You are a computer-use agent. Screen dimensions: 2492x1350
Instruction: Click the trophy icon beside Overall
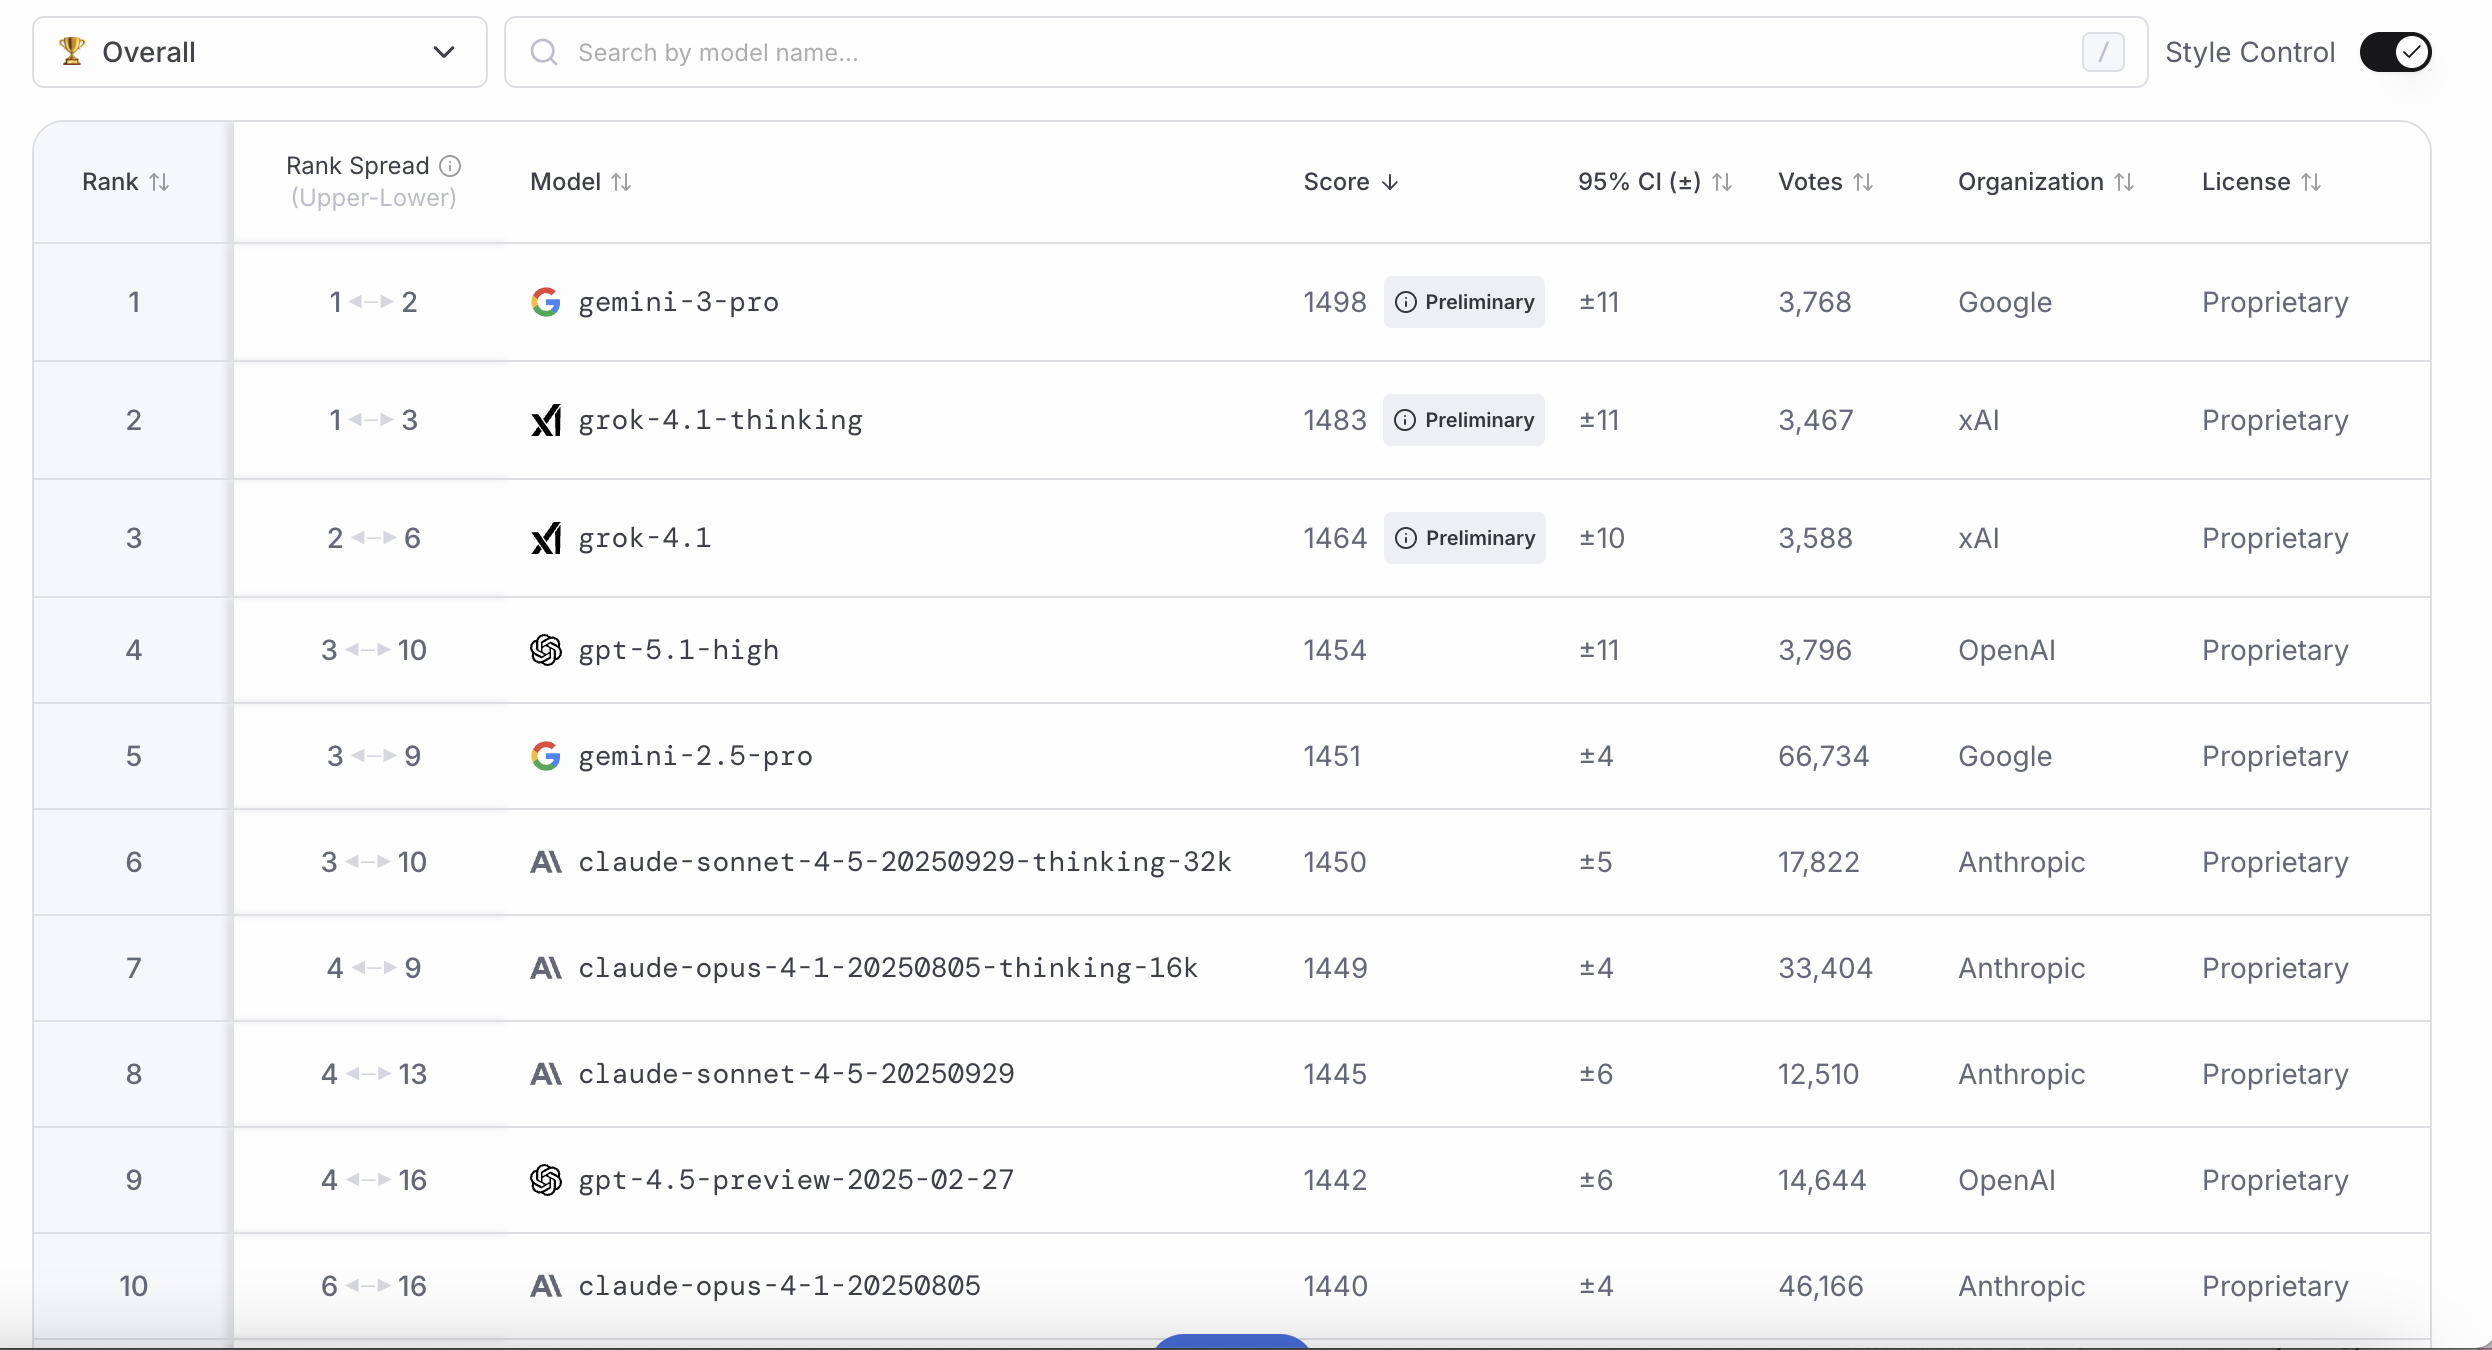click(71, 51)
